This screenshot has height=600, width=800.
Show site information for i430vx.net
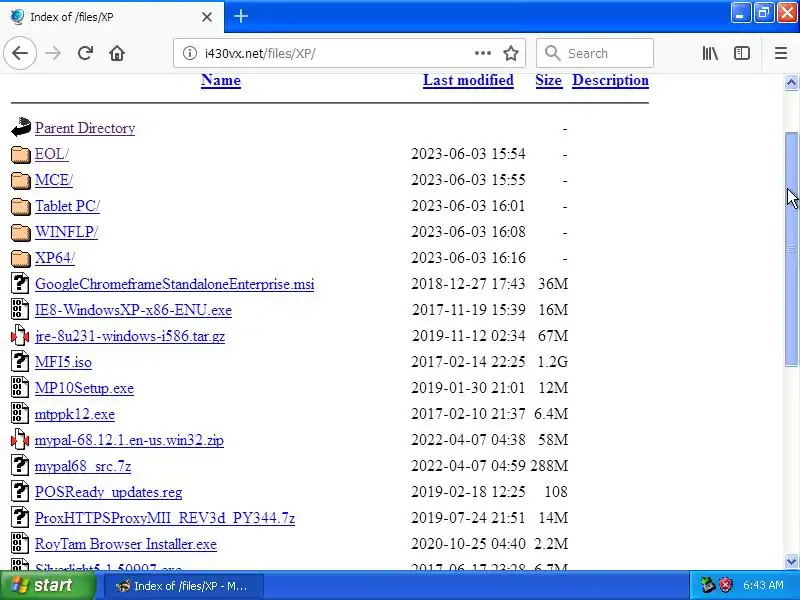pyautogui.click(x=190, y=53)
